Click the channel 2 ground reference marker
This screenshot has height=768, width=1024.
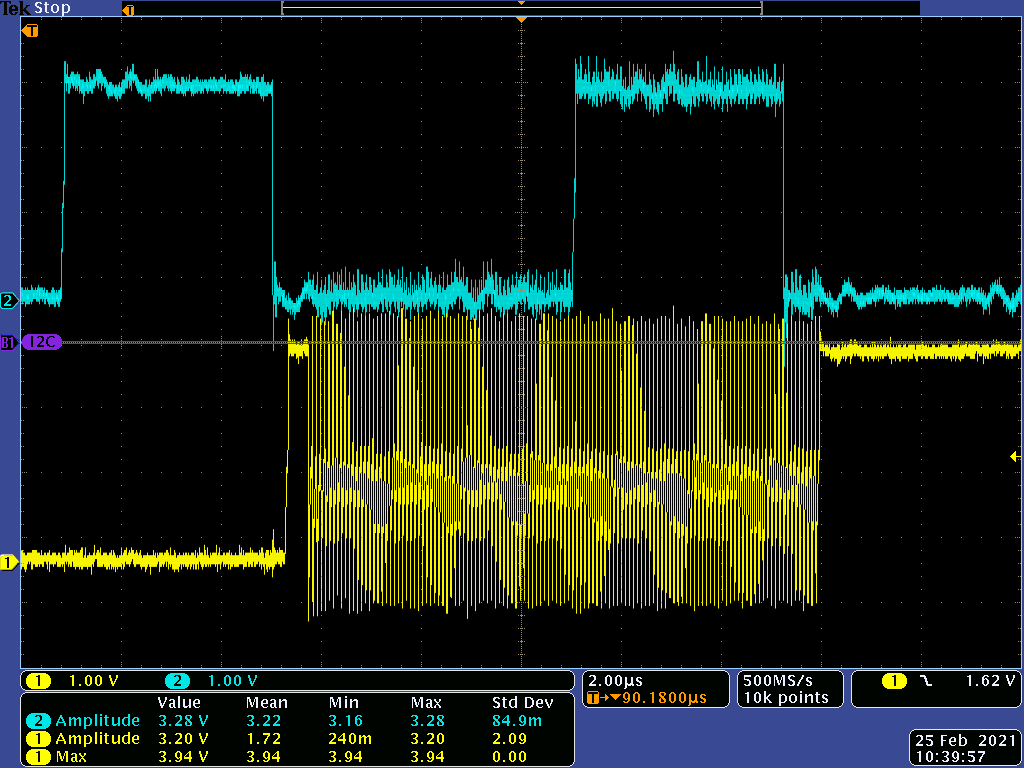click(x=9, y=300)
